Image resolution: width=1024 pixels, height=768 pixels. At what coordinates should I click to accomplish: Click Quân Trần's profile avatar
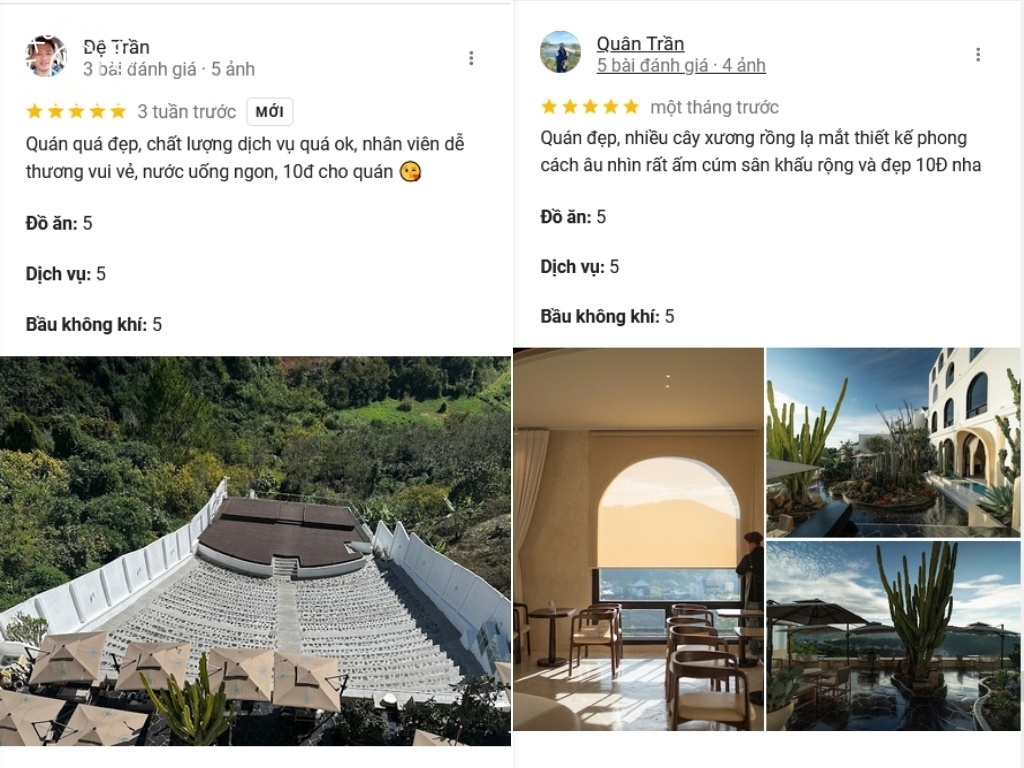(x=560, y=52)
